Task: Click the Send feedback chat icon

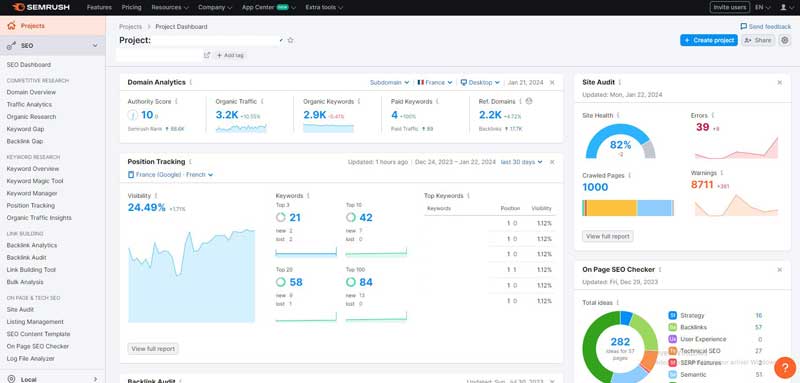Action: click(744, 26)
